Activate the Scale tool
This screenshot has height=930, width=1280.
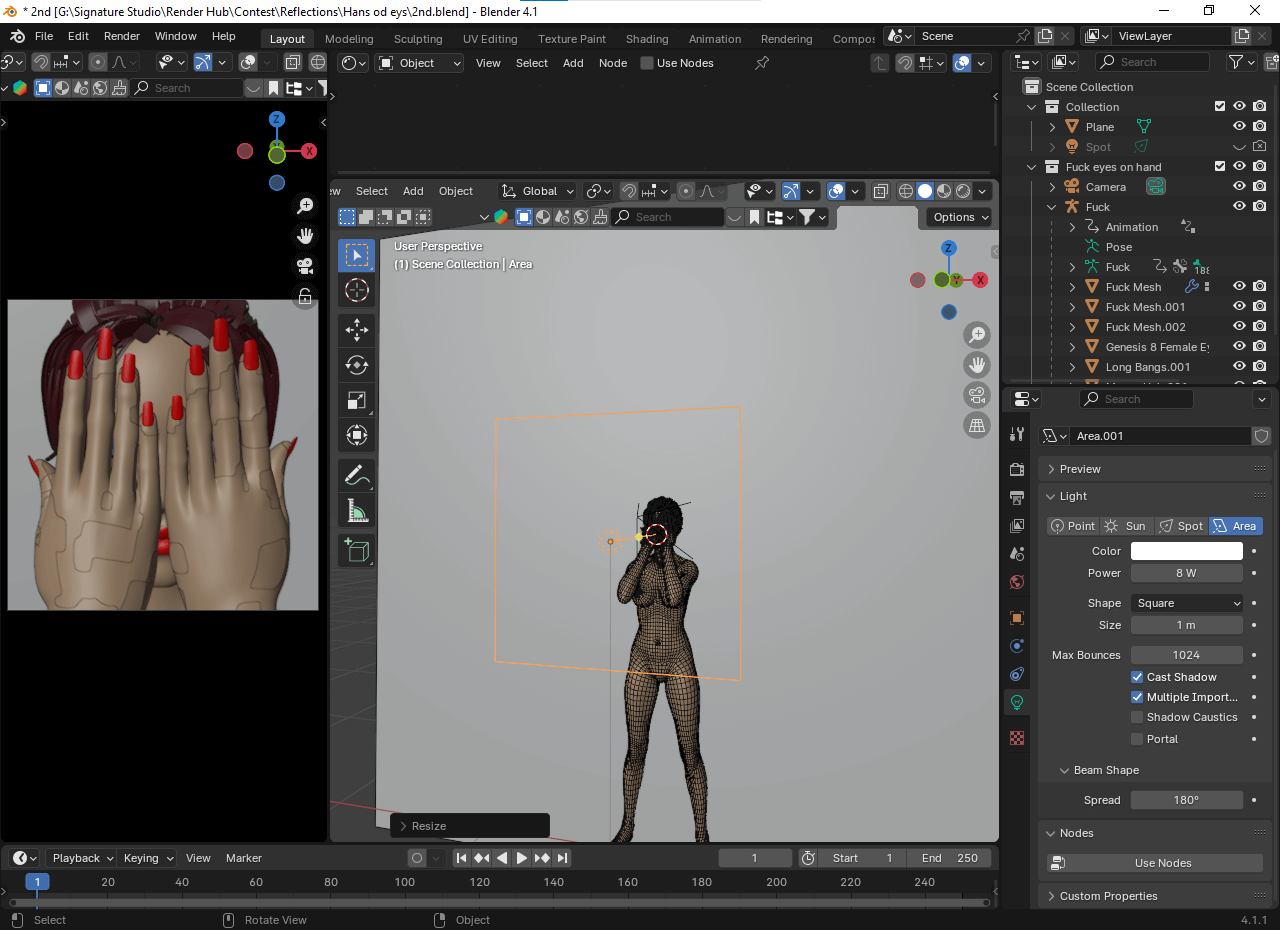point(357,400)
